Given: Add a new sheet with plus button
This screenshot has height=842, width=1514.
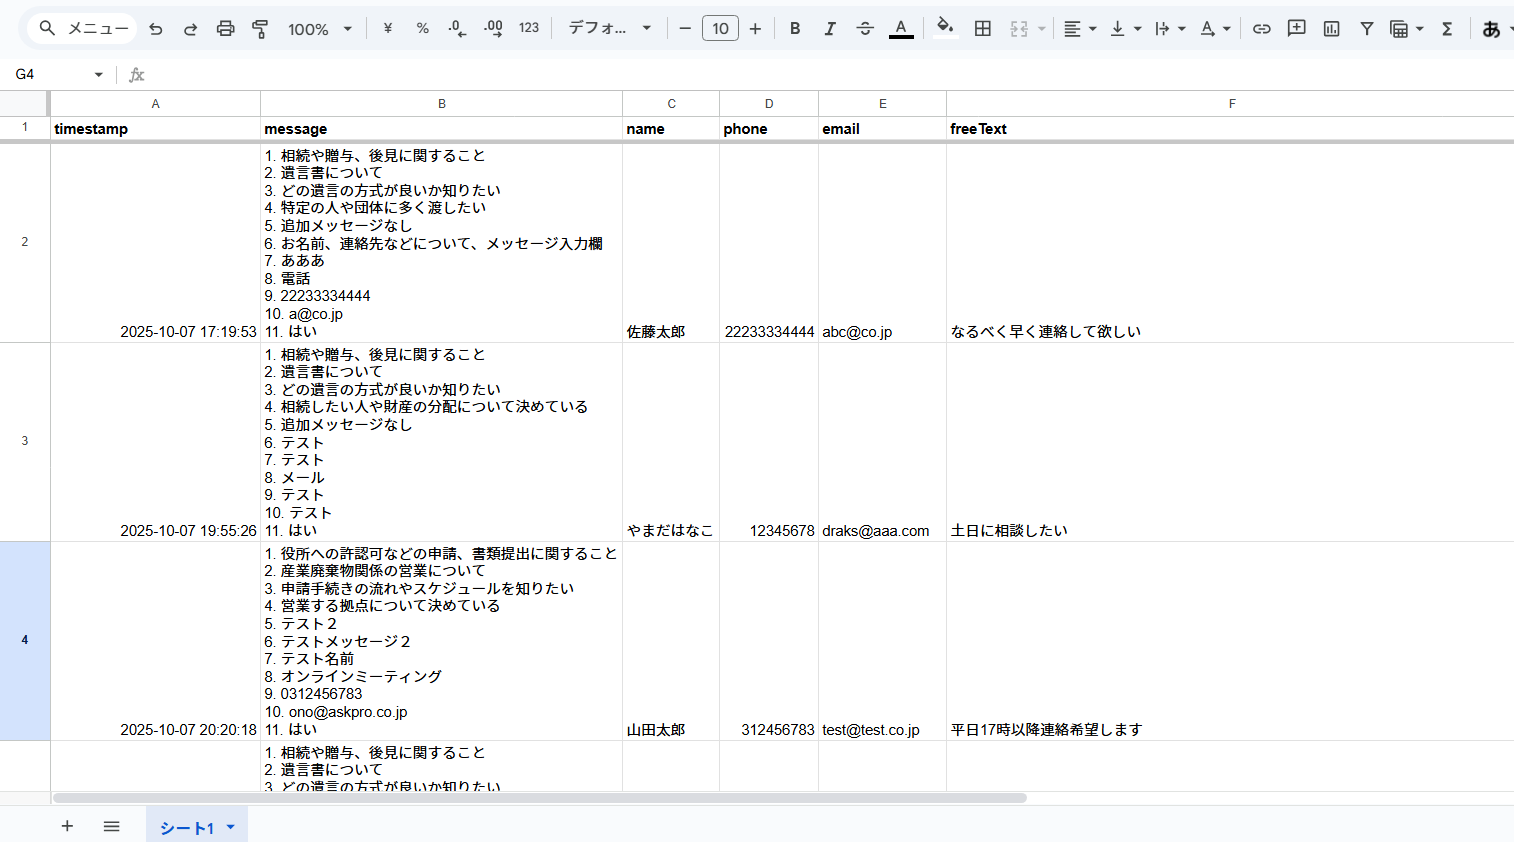Looking at the screenshot, I should click(x=67, y=826).
